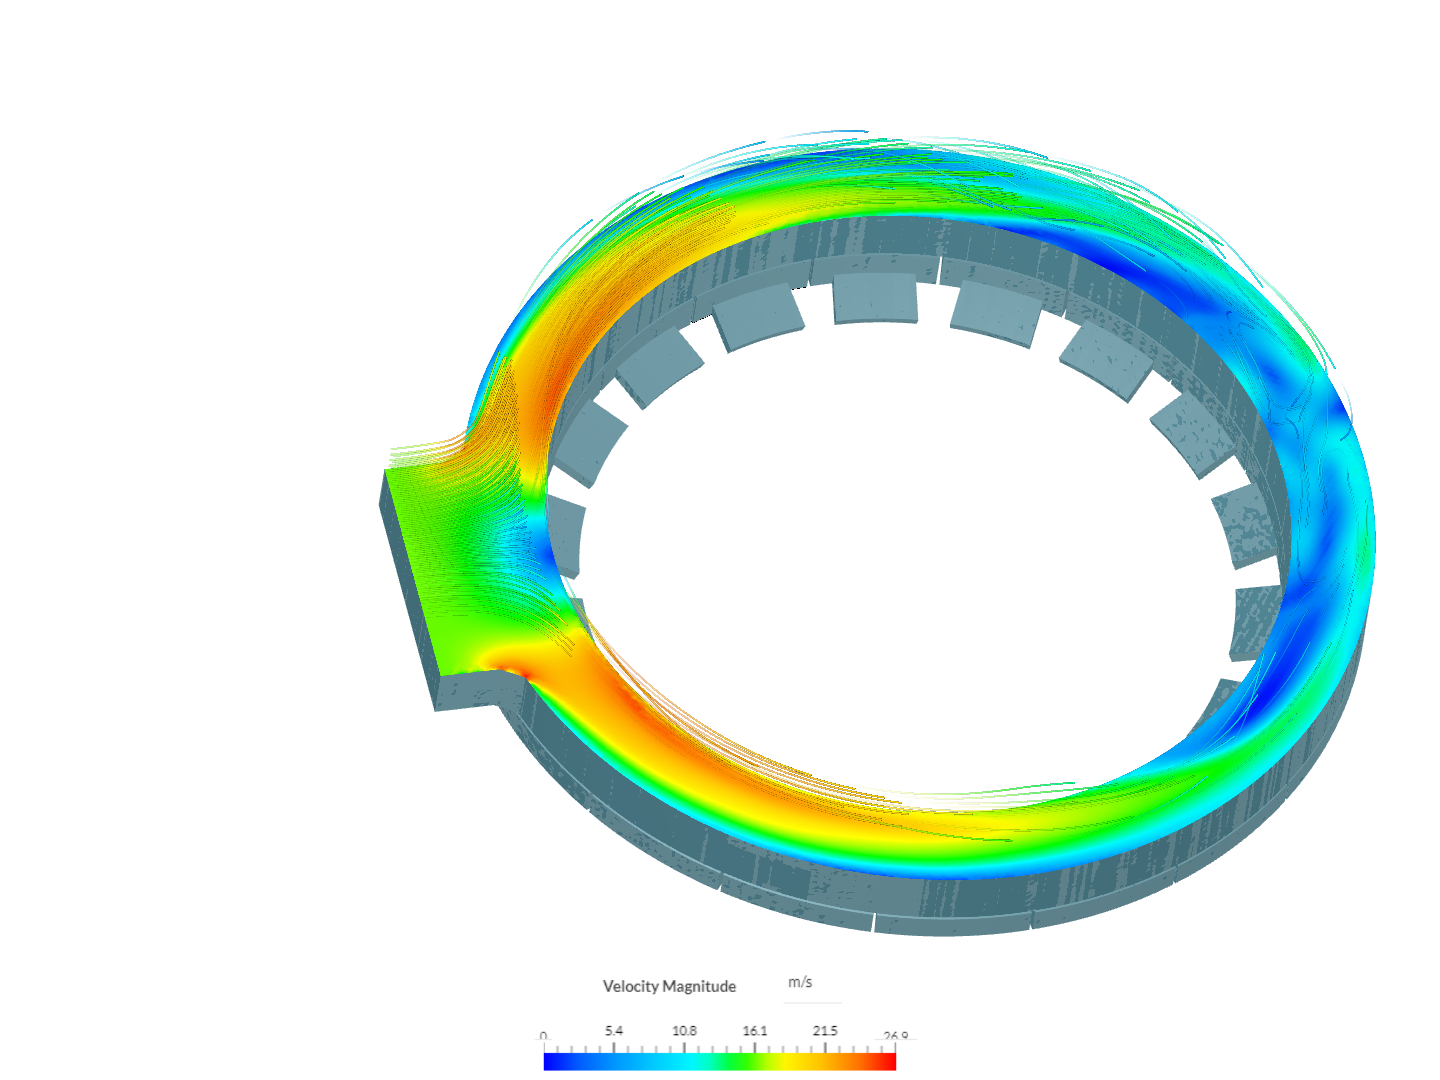The height and width of the screenshot is (1080, 1440).
Task: Click the 21.5 legend tick label
Action: [825, 1030]
